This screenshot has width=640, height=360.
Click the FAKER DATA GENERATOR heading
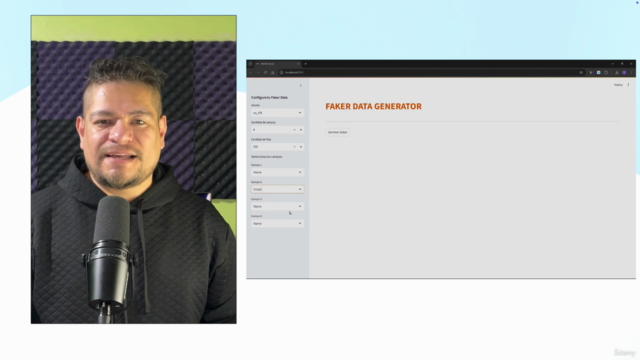[373, 107]
